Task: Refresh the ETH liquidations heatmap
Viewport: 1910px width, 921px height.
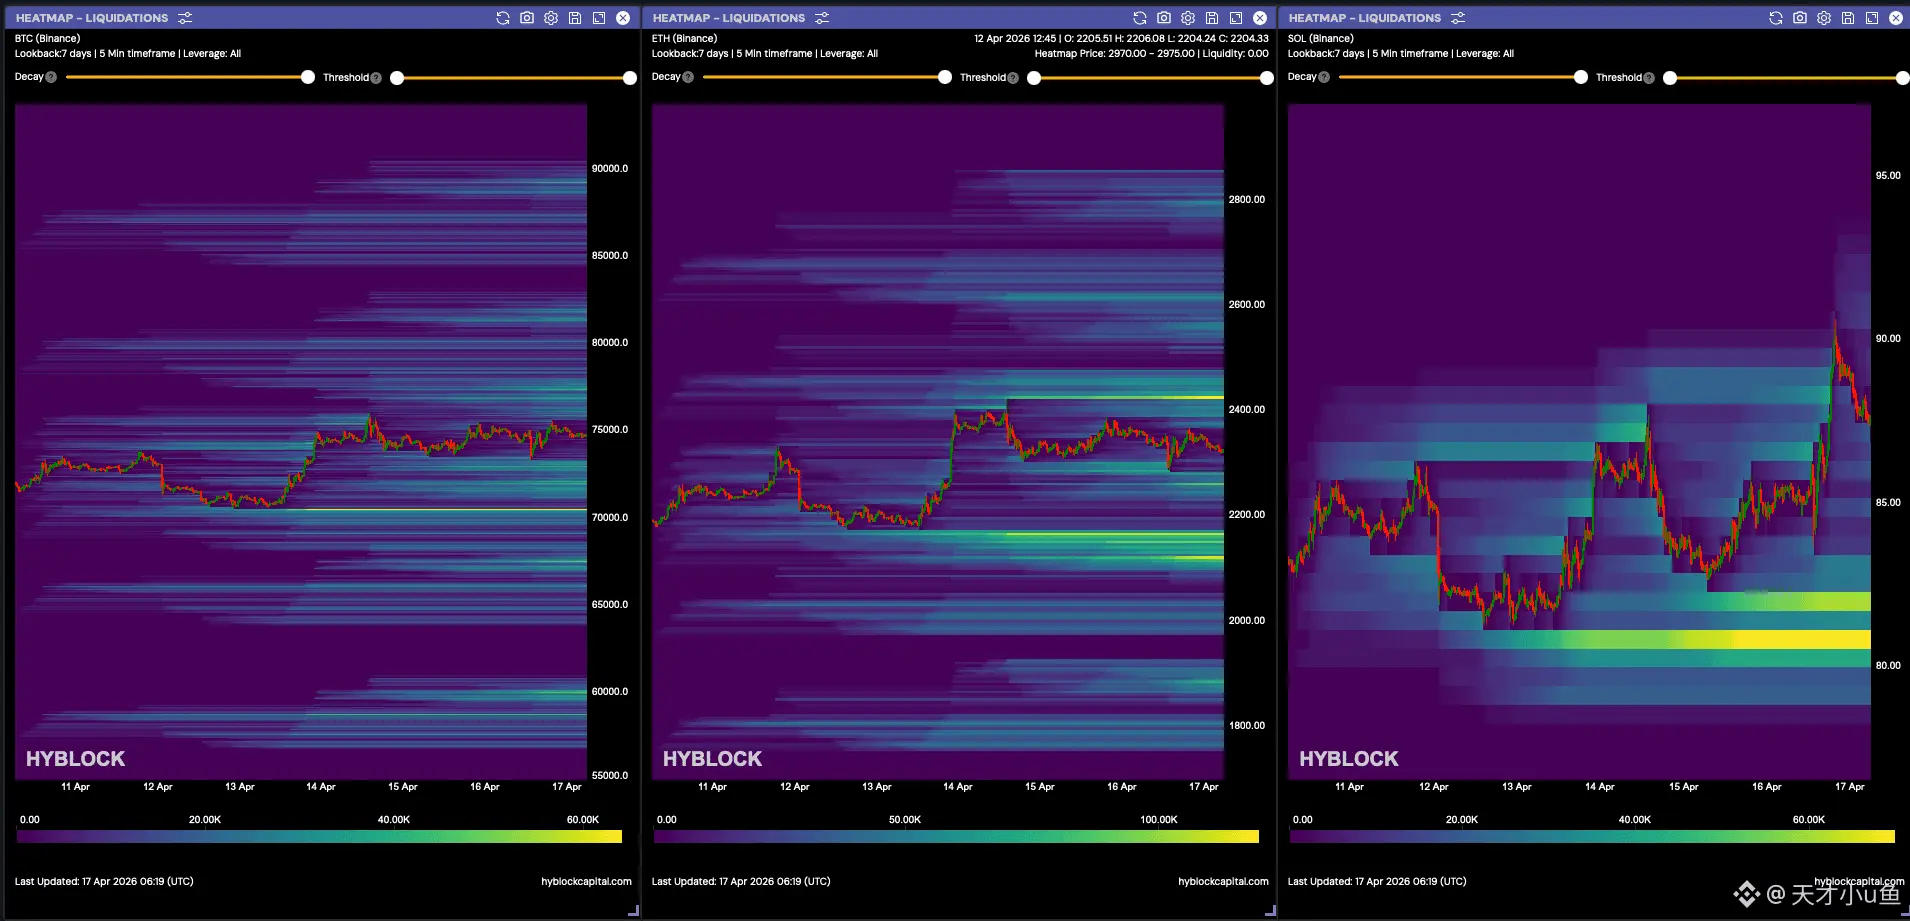Action: pyautogui.click(x=1140, y=18)
